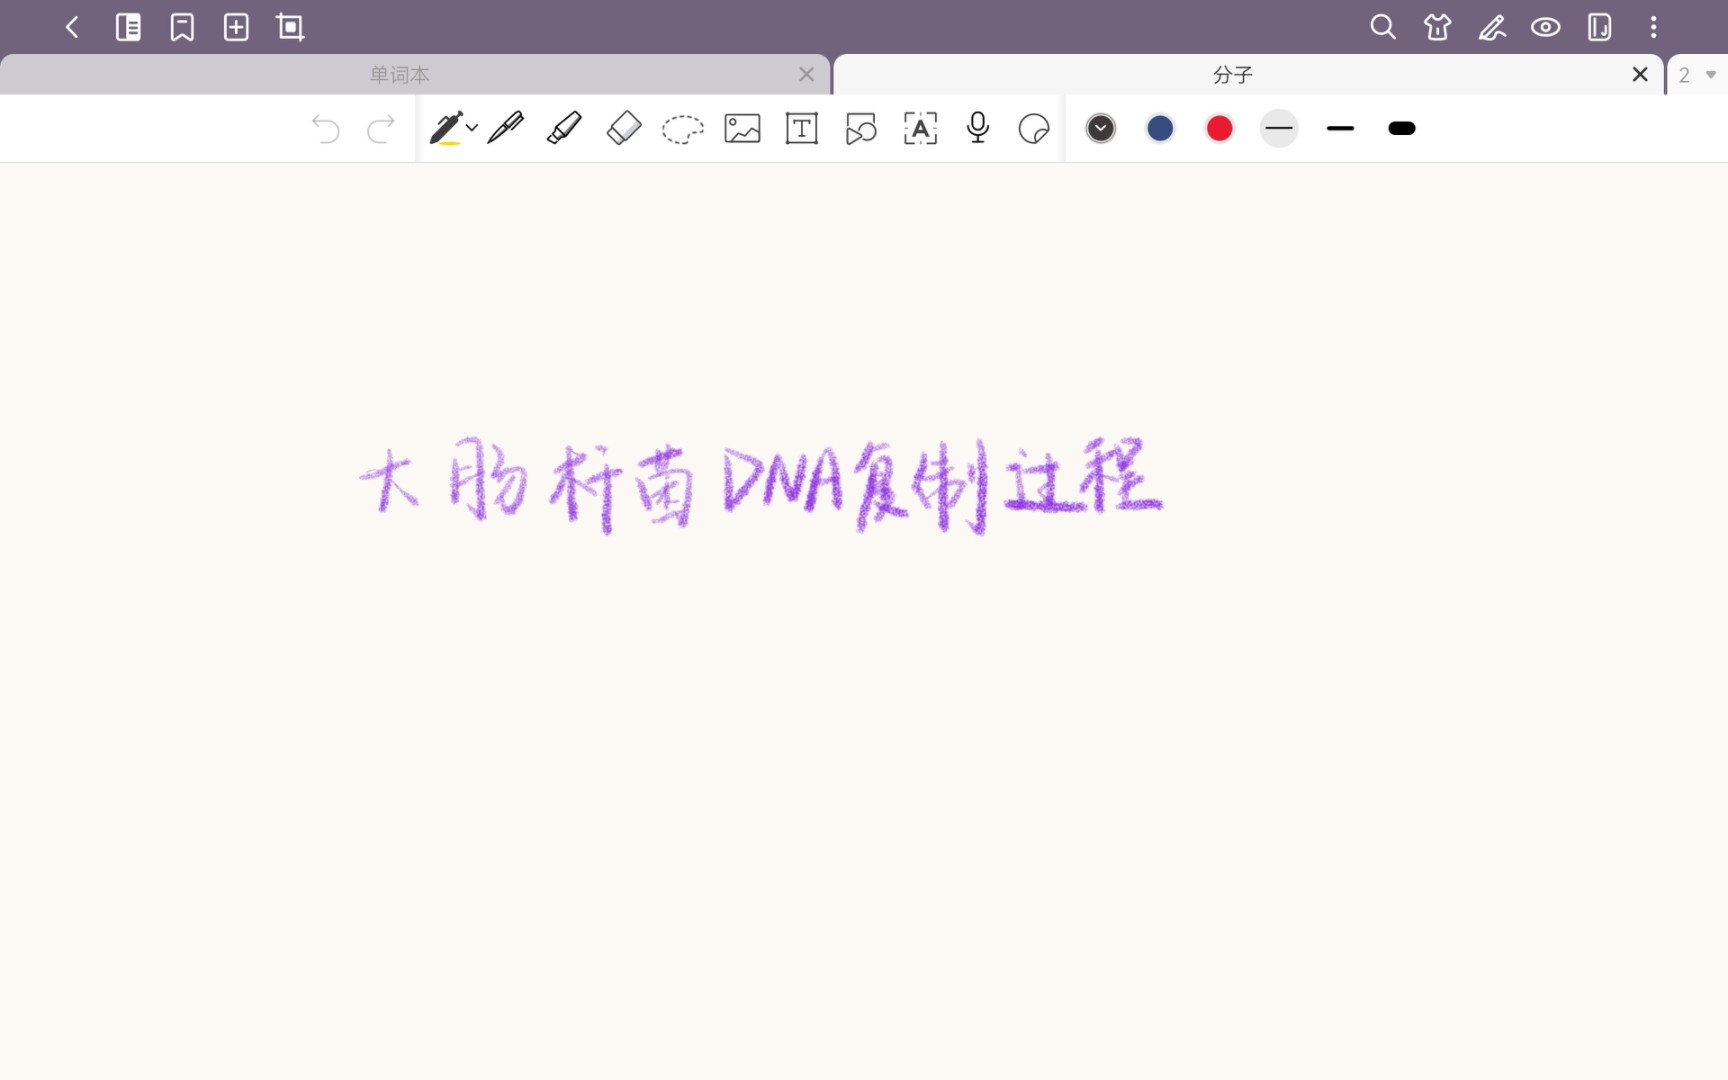Open search with magnifier icon
The image size is (1728, 1080).
1383,27
